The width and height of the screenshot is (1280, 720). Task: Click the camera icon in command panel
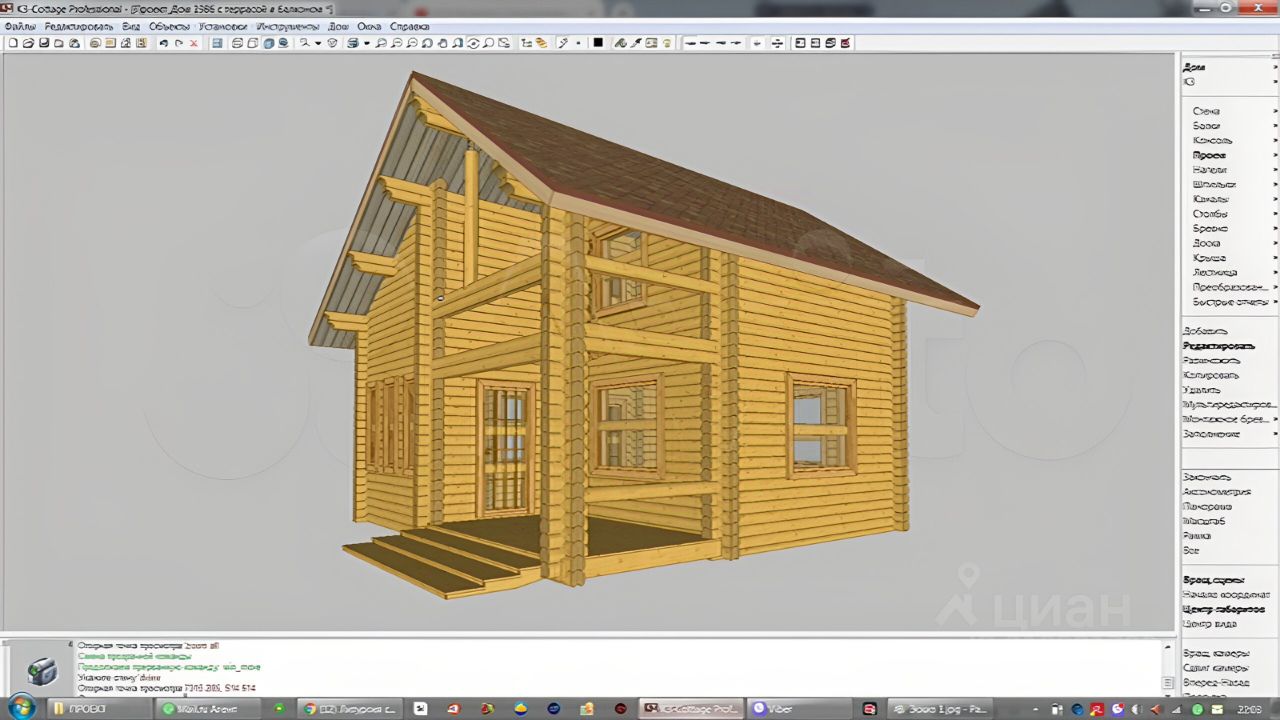[x=41, y=671]
